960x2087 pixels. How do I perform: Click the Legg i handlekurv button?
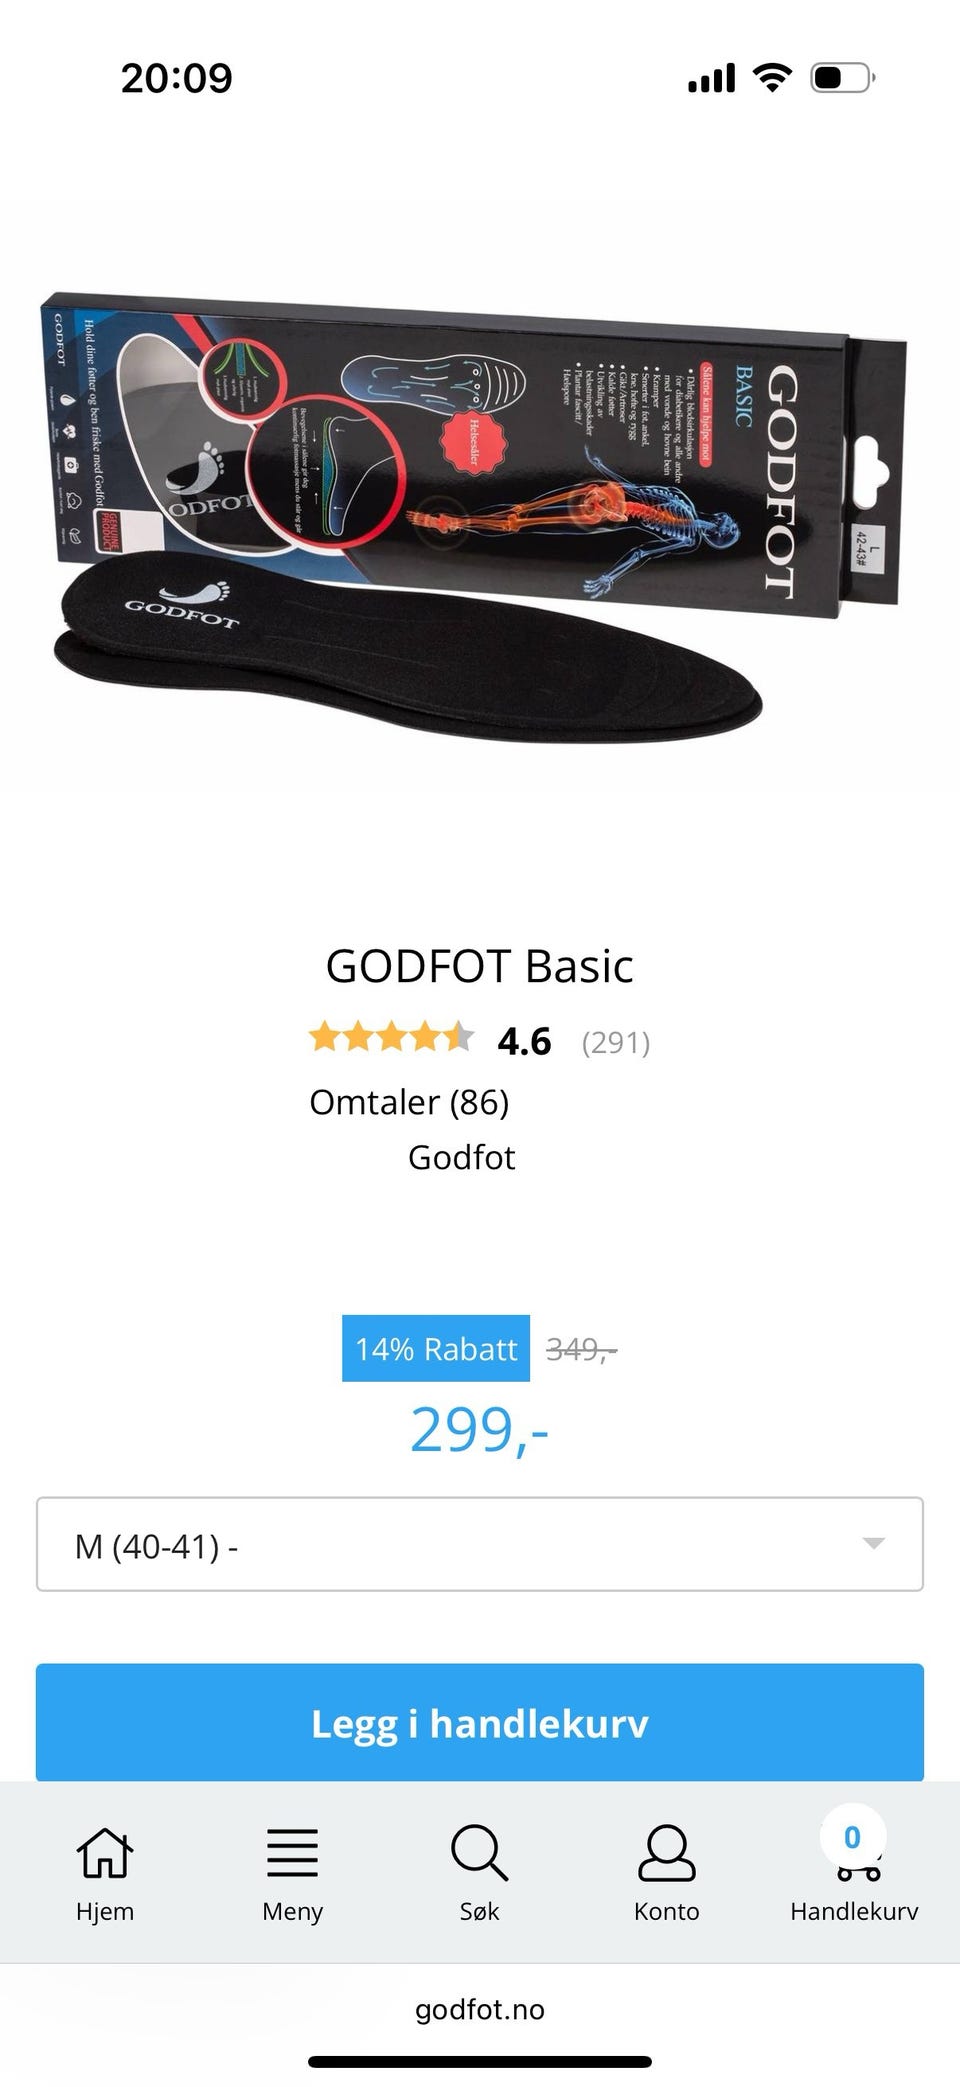pos(480,1723)
